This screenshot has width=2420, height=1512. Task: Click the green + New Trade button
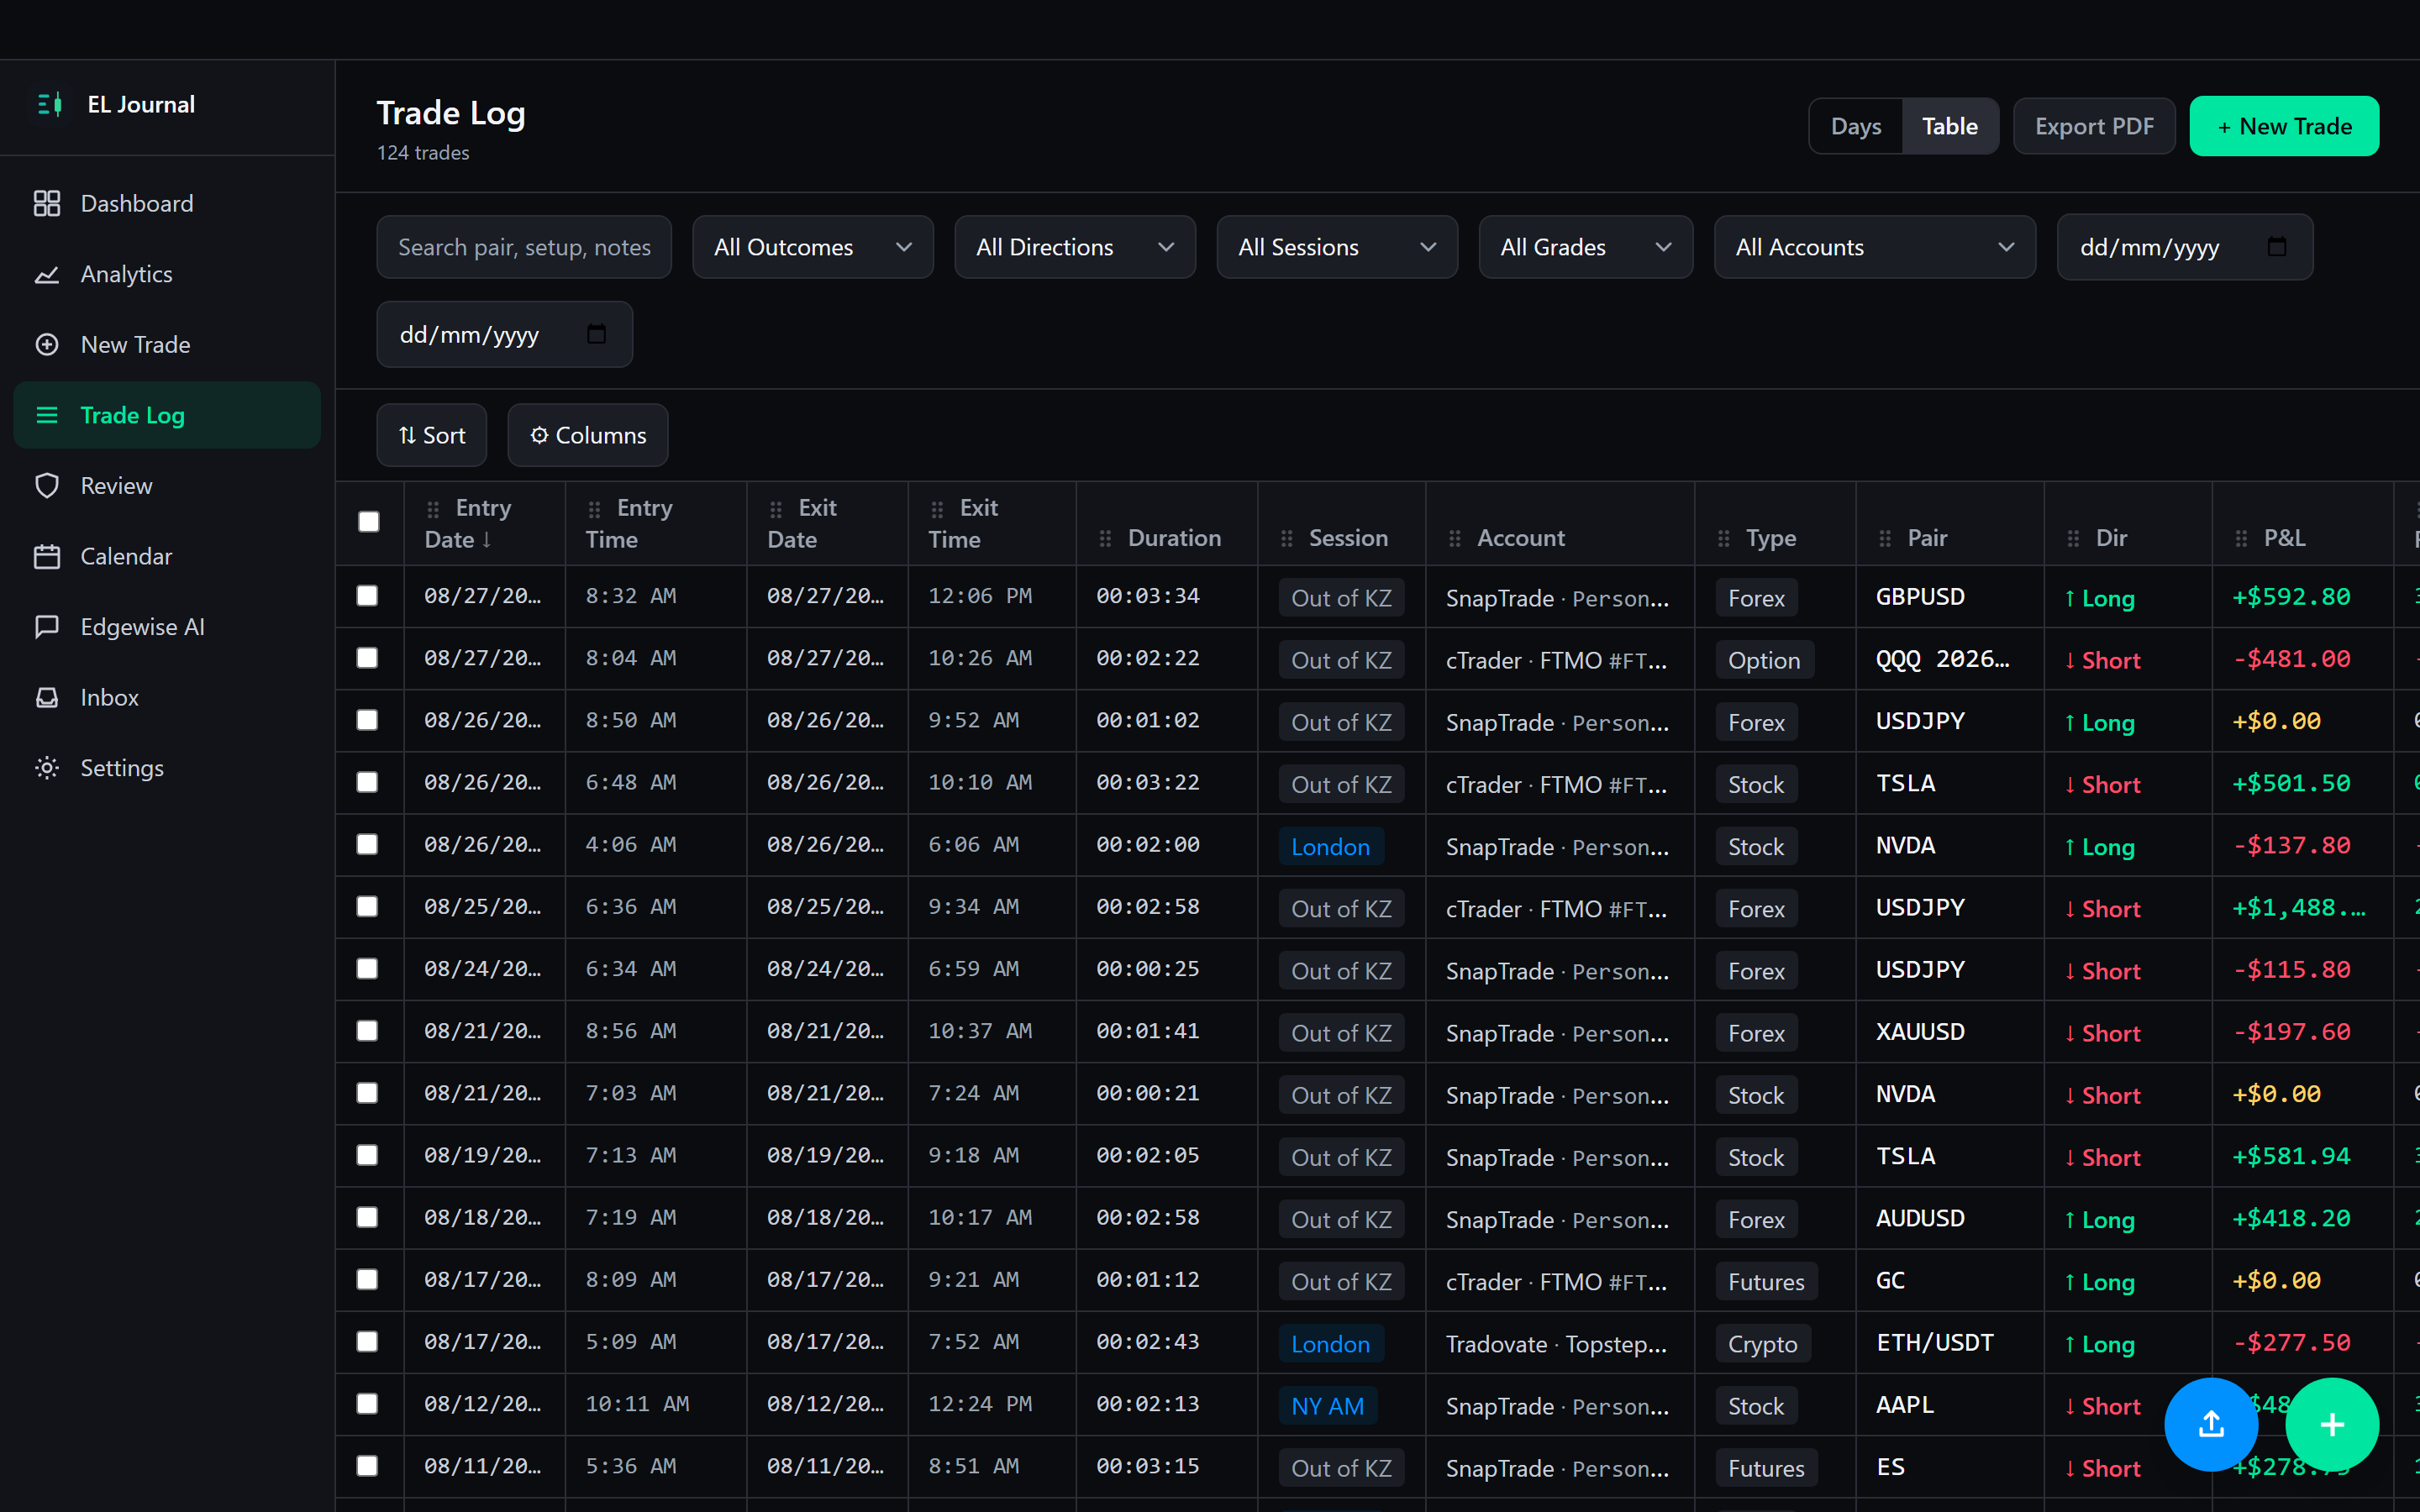[2284, 126]
